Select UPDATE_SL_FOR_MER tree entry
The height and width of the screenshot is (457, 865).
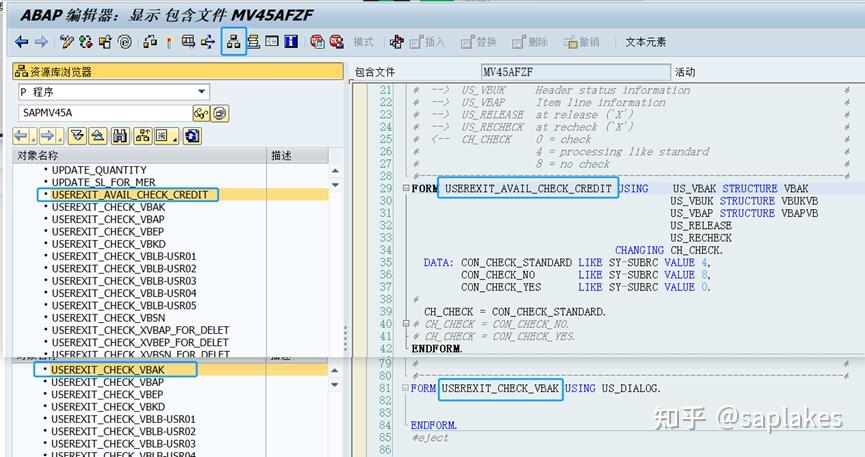(104, 182)
